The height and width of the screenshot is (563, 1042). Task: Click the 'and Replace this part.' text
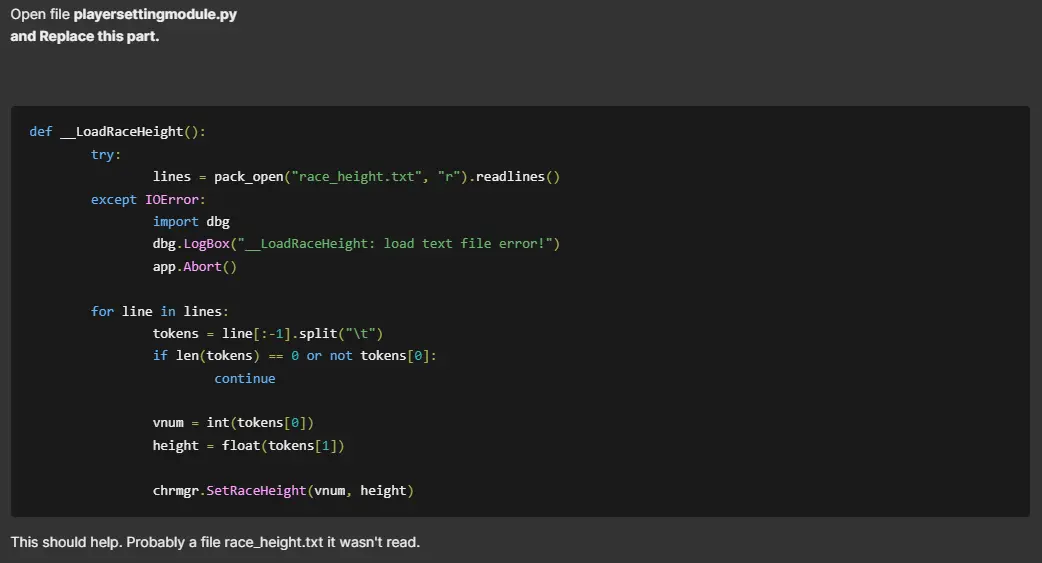[x=84, y=36]
